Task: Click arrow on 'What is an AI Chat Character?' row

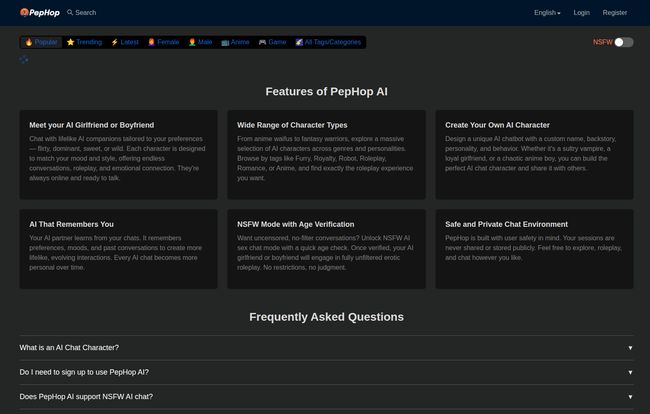Action: pyautogui.click(x=630, y=348)
